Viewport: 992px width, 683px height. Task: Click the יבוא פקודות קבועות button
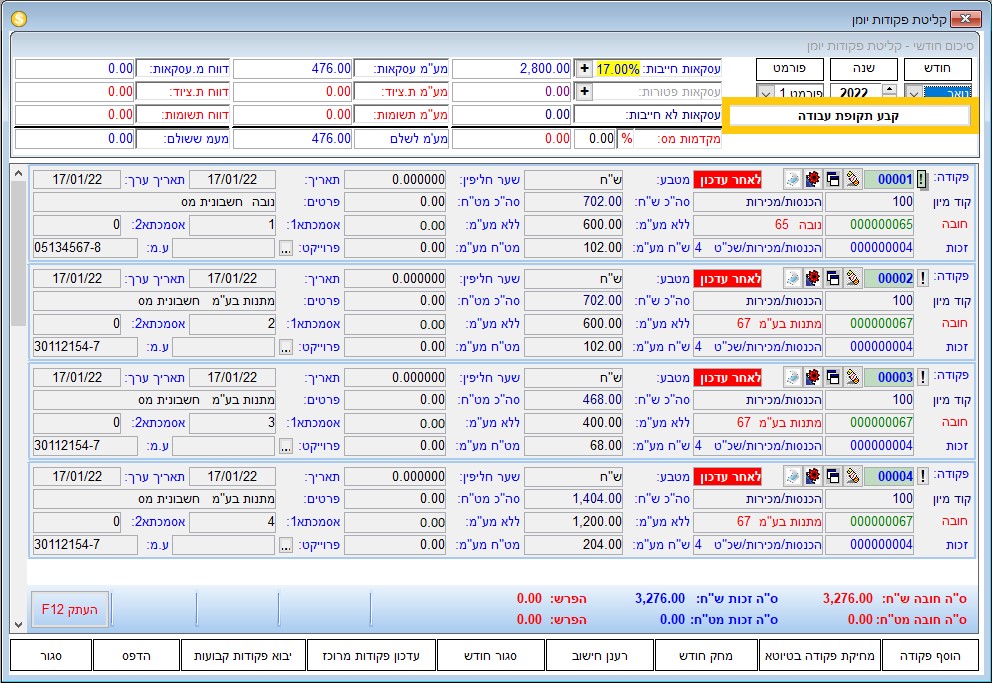(244, 655)
